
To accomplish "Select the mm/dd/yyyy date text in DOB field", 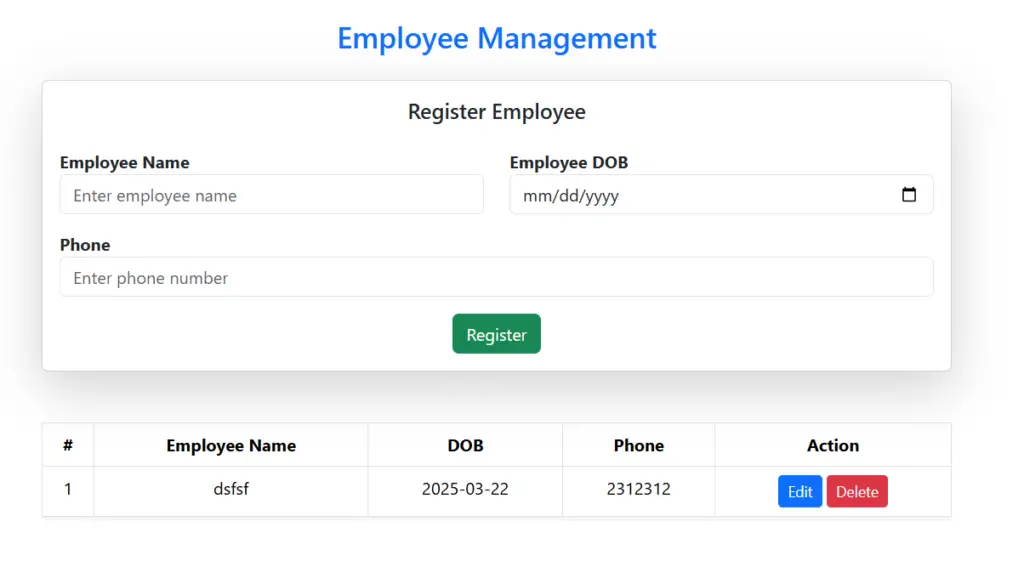I will coord(571,196).
